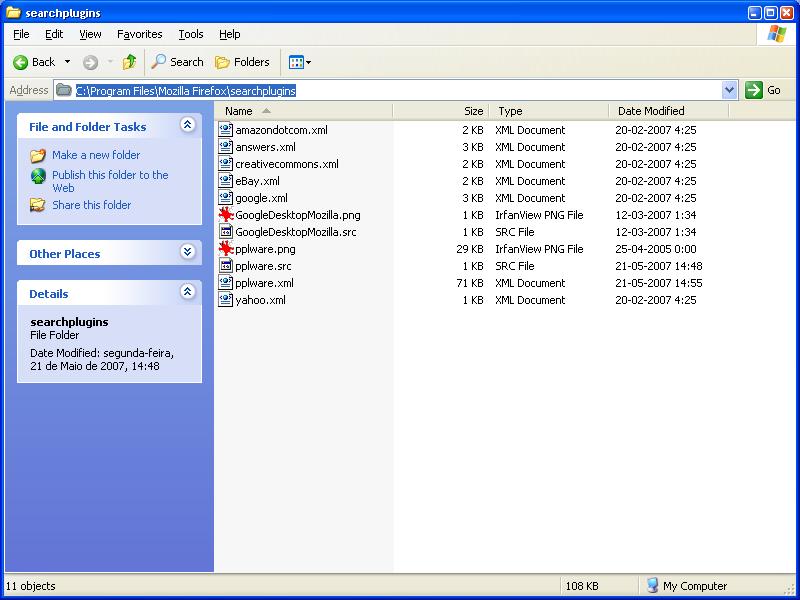Click the 29 KB size cell
This screenshot has height=600, width=800.
click(x=469, y=249)
